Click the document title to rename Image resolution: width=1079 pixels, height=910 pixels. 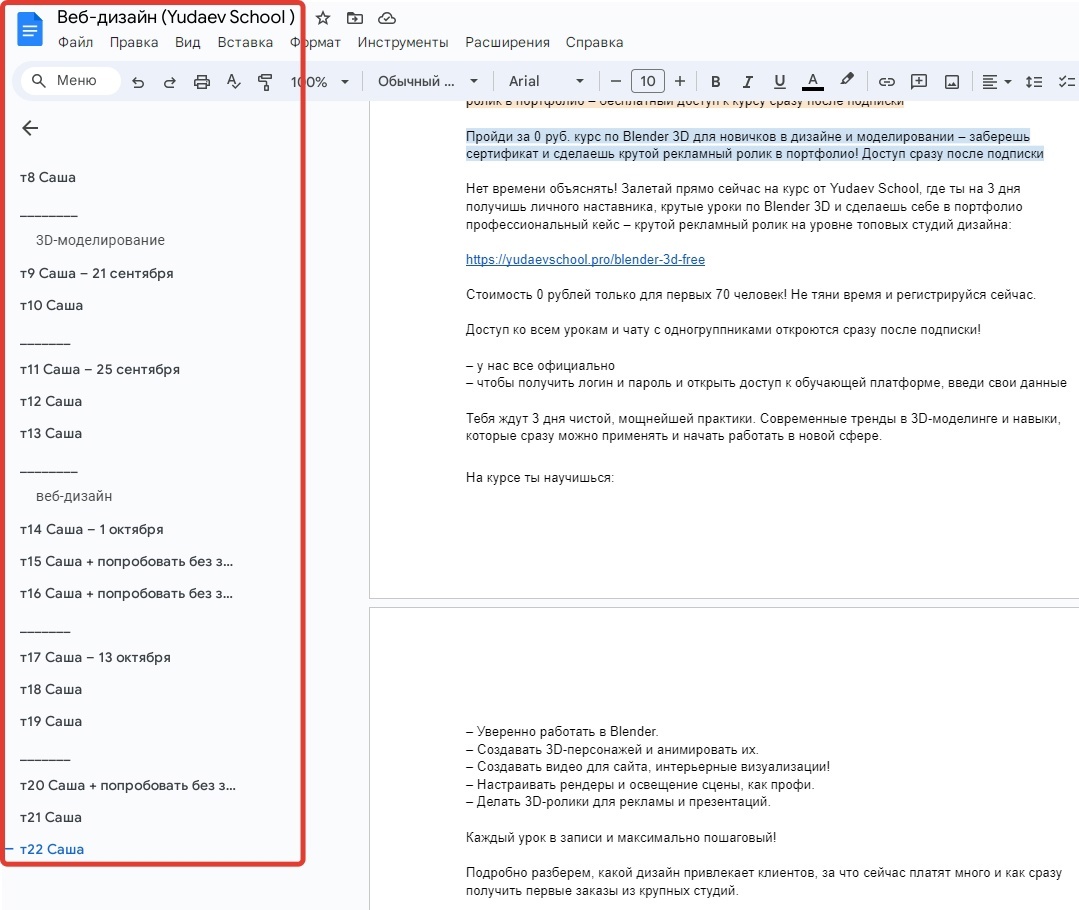coord(175,17)
